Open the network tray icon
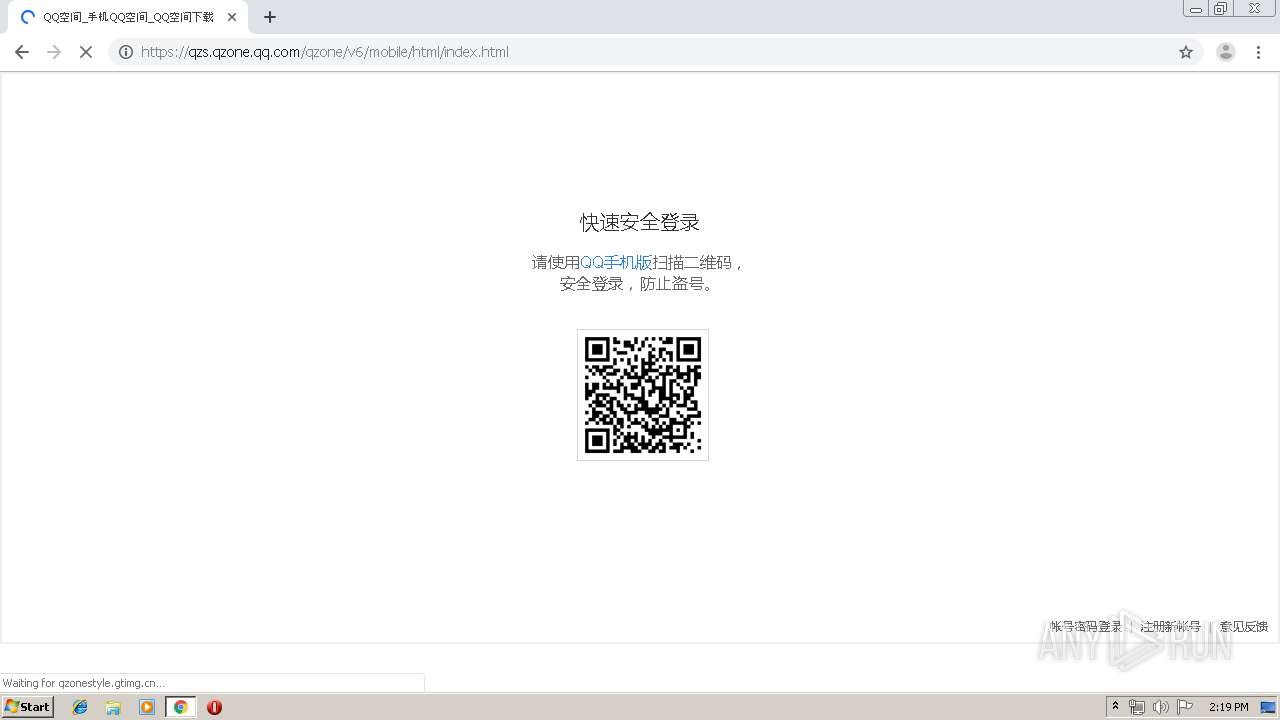 pos(1137,707)
